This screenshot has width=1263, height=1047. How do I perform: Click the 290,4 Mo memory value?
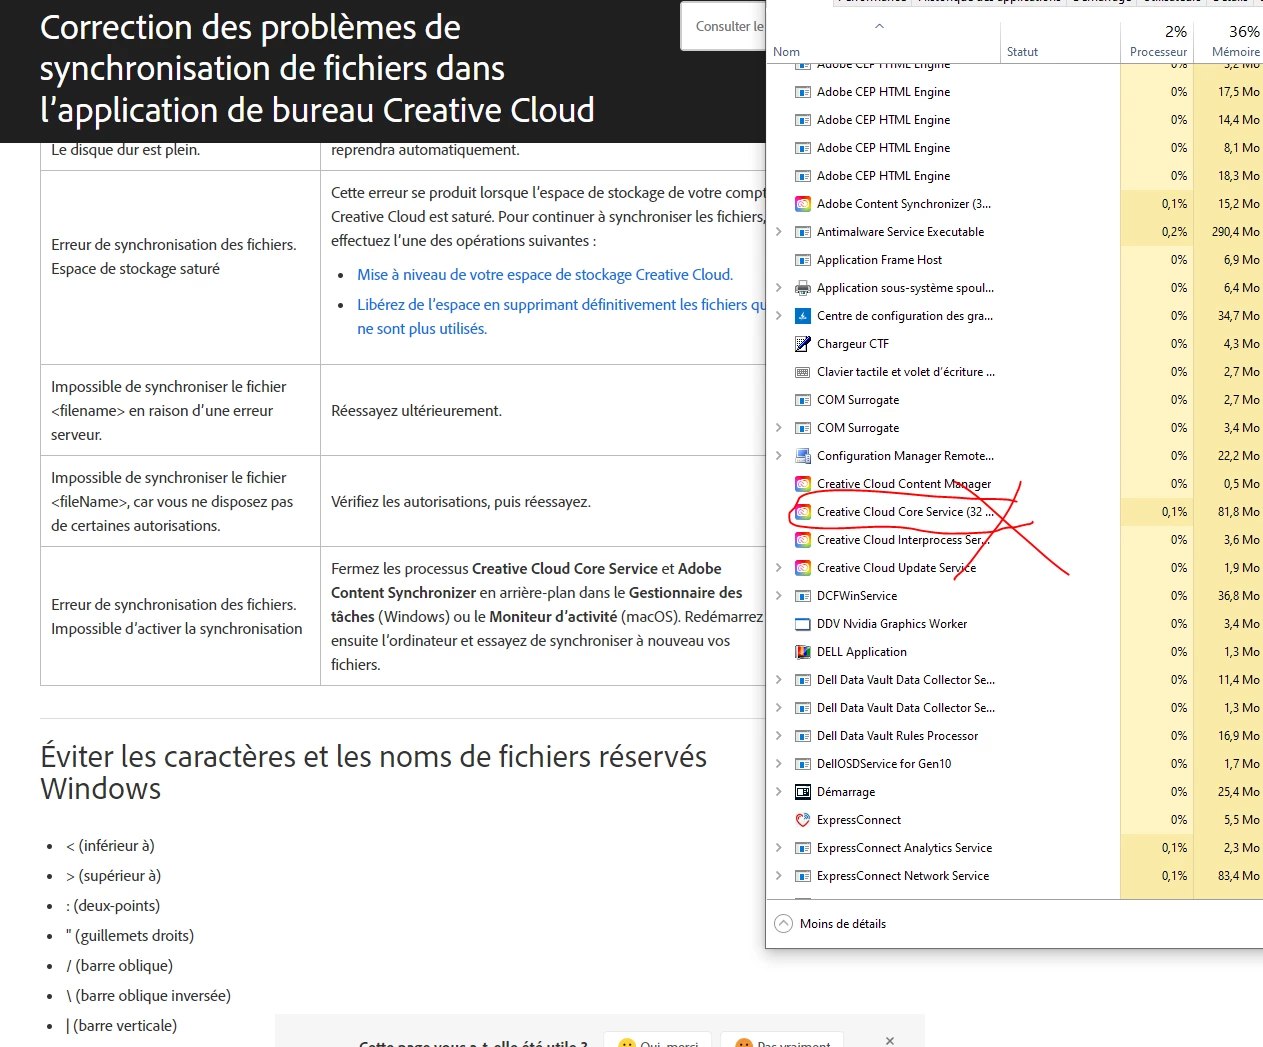1235,232
